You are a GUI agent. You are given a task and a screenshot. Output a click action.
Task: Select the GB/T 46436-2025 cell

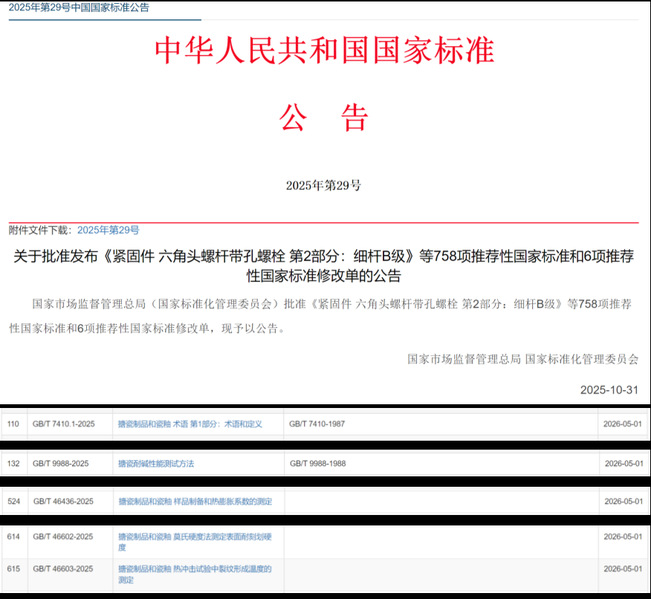62,500
